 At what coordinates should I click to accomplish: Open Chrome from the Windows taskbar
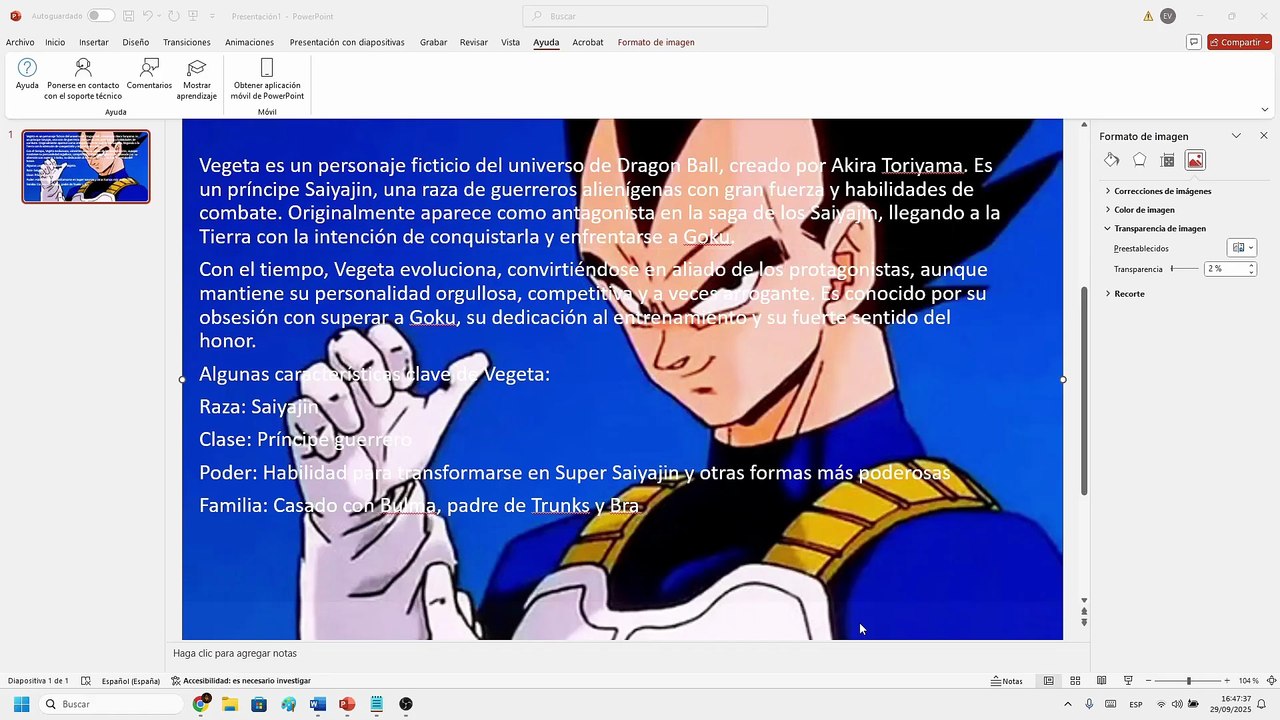[201, 704]
